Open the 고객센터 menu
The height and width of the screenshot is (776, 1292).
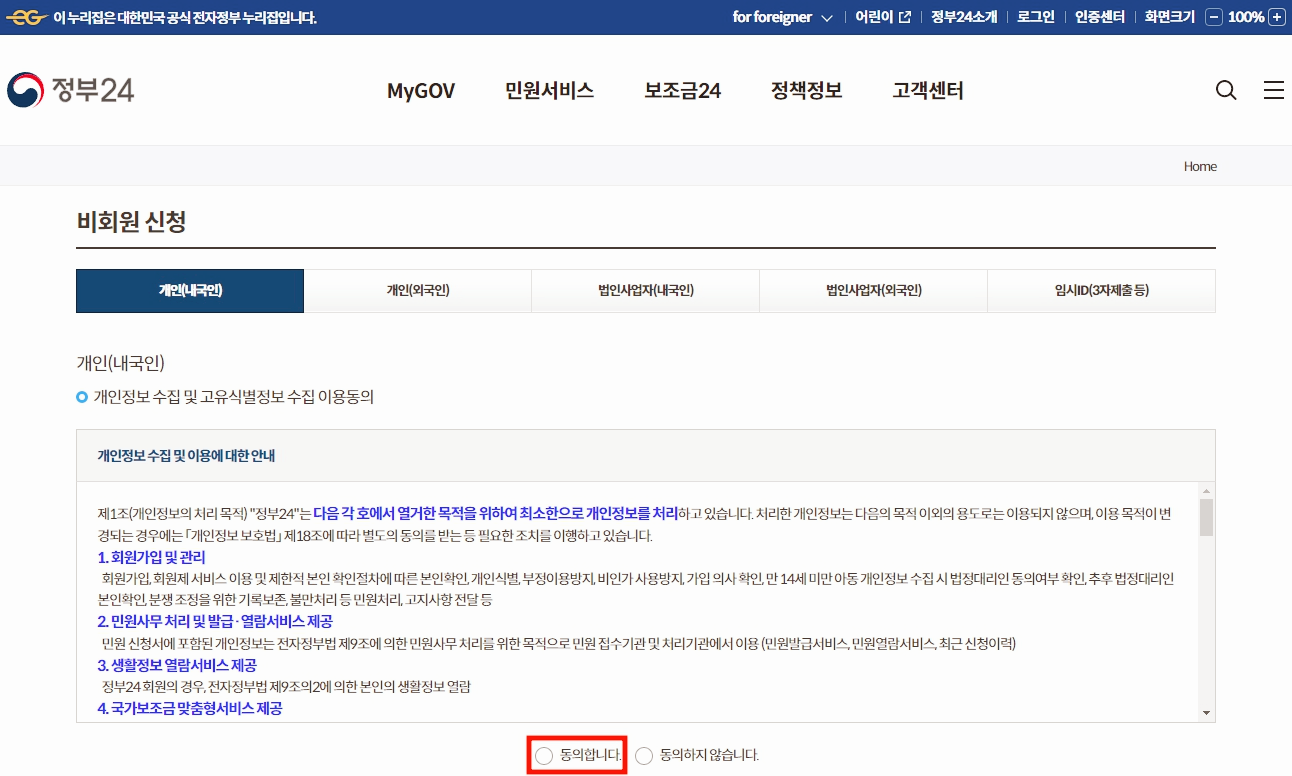click(927, 90)
